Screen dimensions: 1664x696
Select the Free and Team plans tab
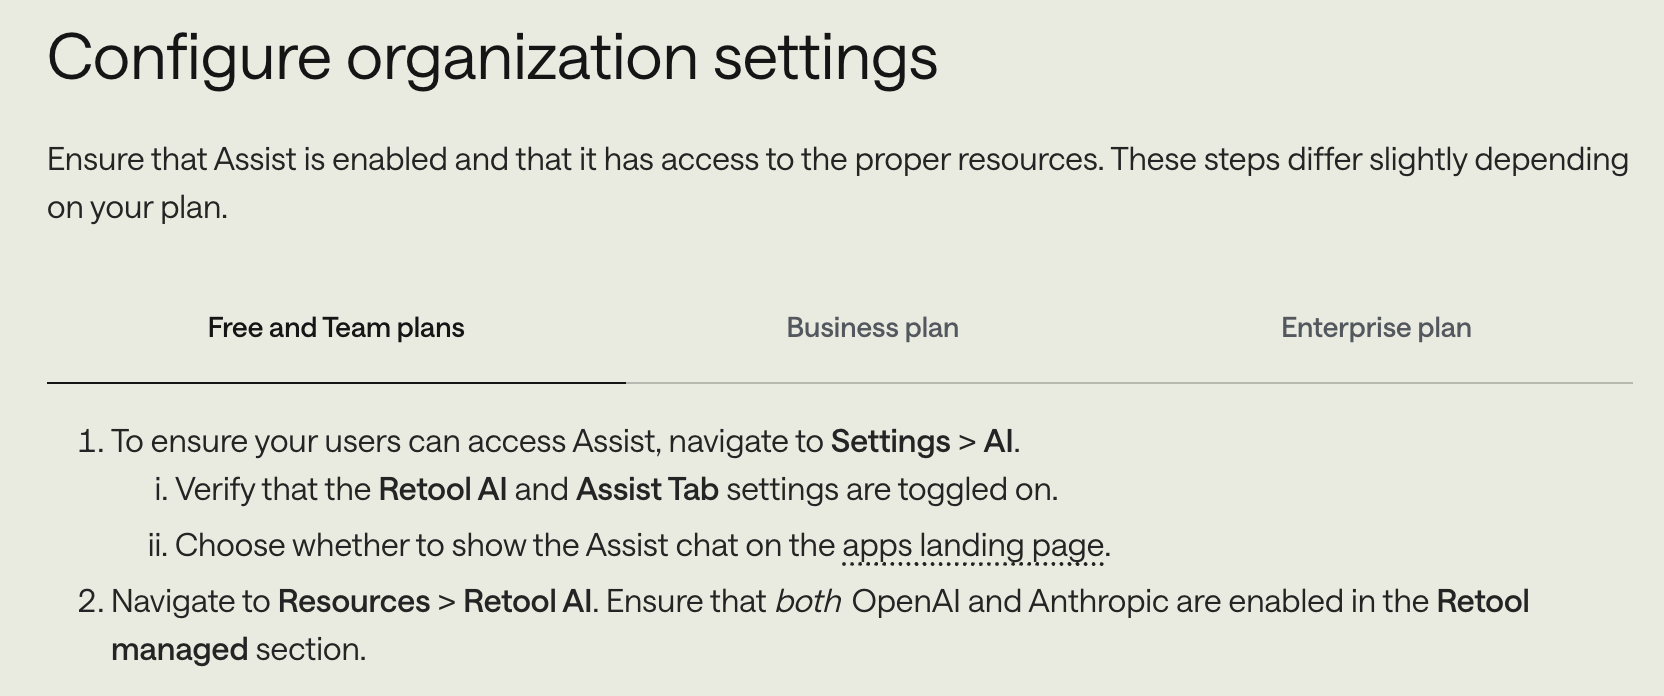(336, 328)
